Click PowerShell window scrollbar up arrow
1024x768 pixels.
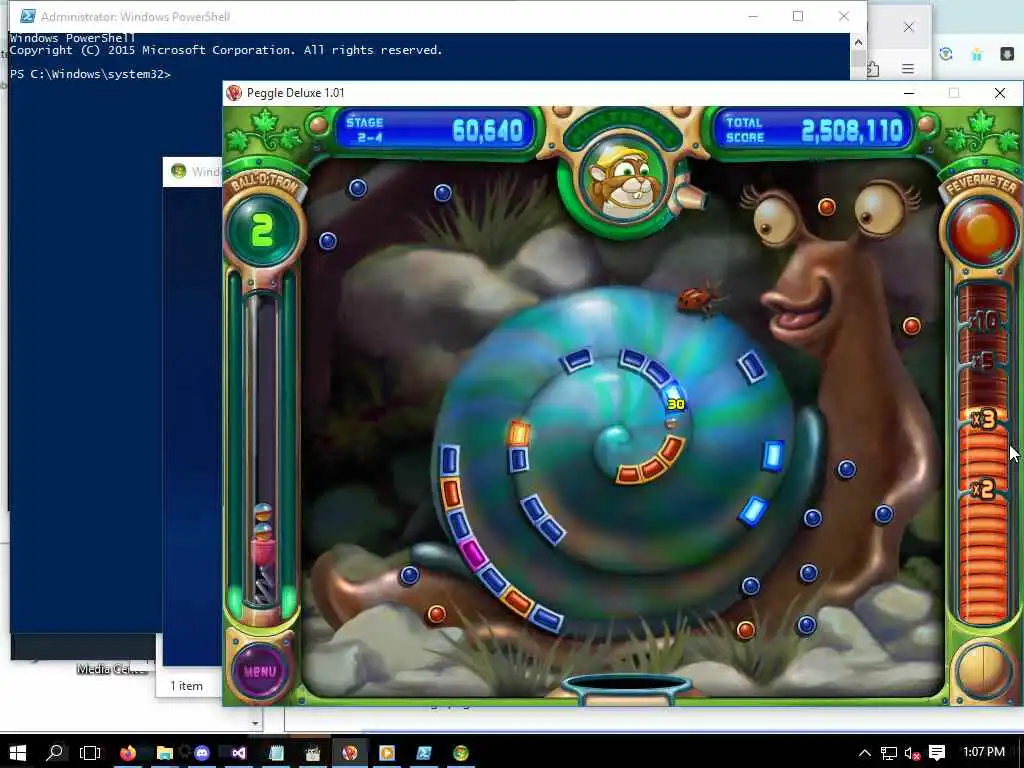pyautogui.click(x=858, y=42)
